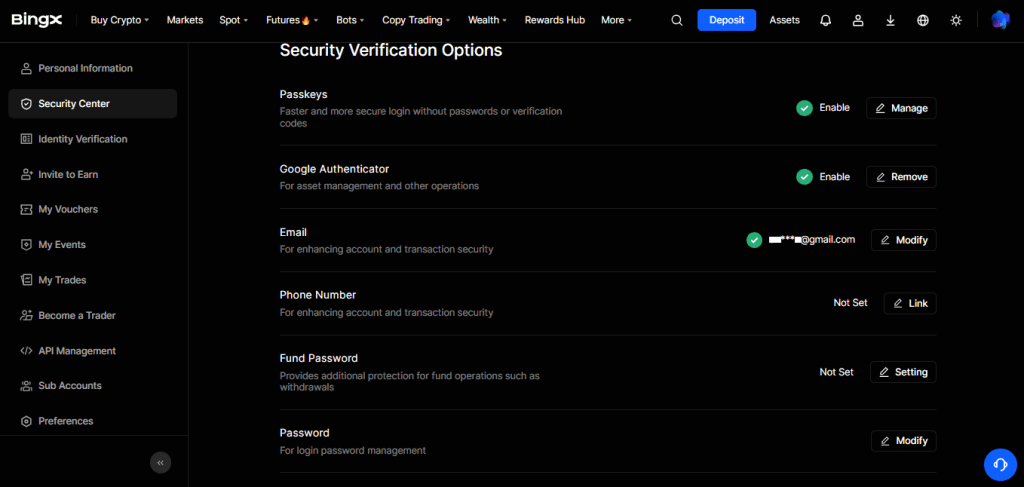Expand the Buy Crypto dropdown

tap(120, 20)
